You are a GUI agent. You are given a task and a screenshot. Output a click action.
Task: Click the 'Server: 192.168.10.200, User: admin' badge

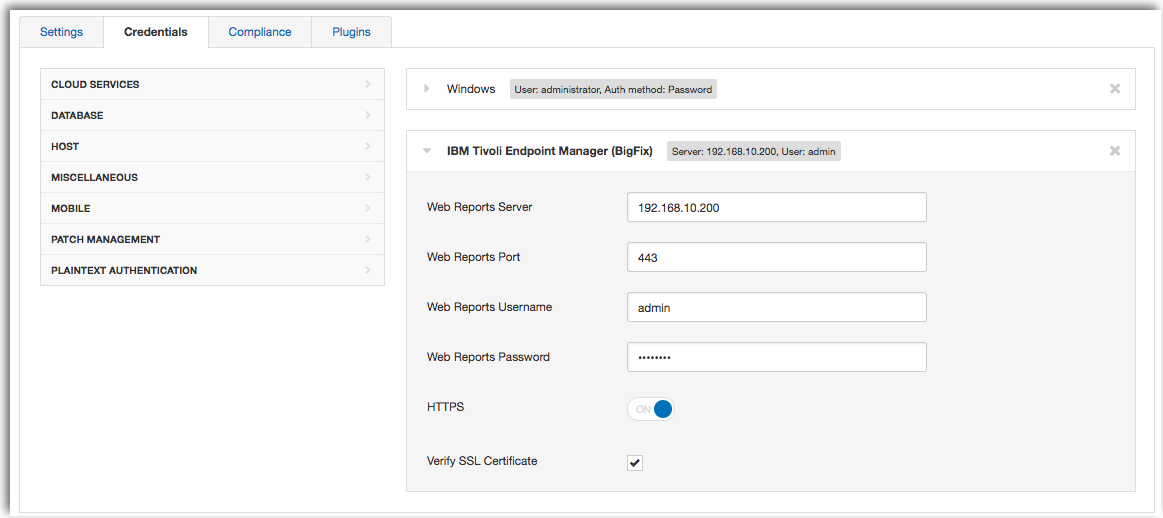tap(754, 151)
